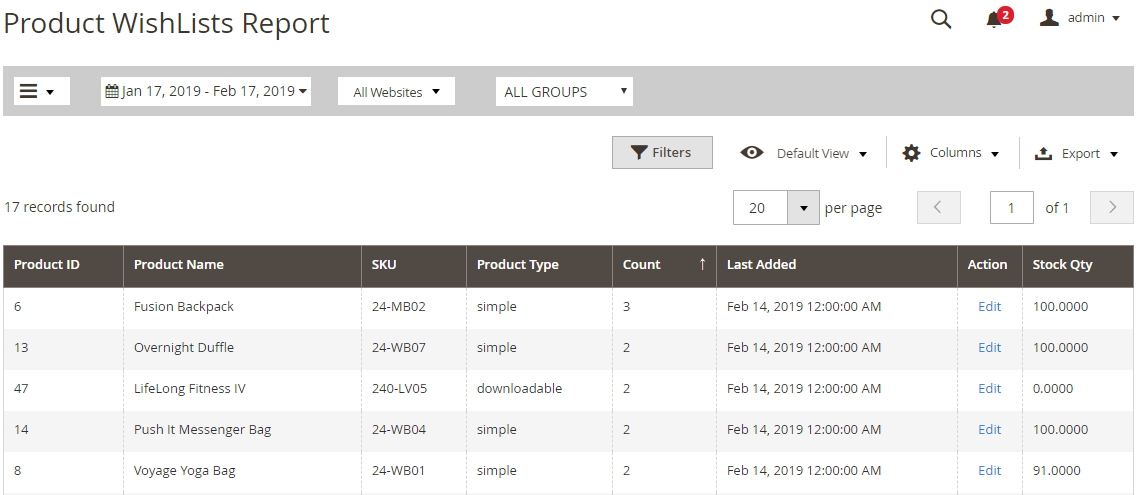Image resolution: width=1141 pixels, height=495 pixels.
Task: Click the admin user avatar icon
Action: (x=1049, y=18)
